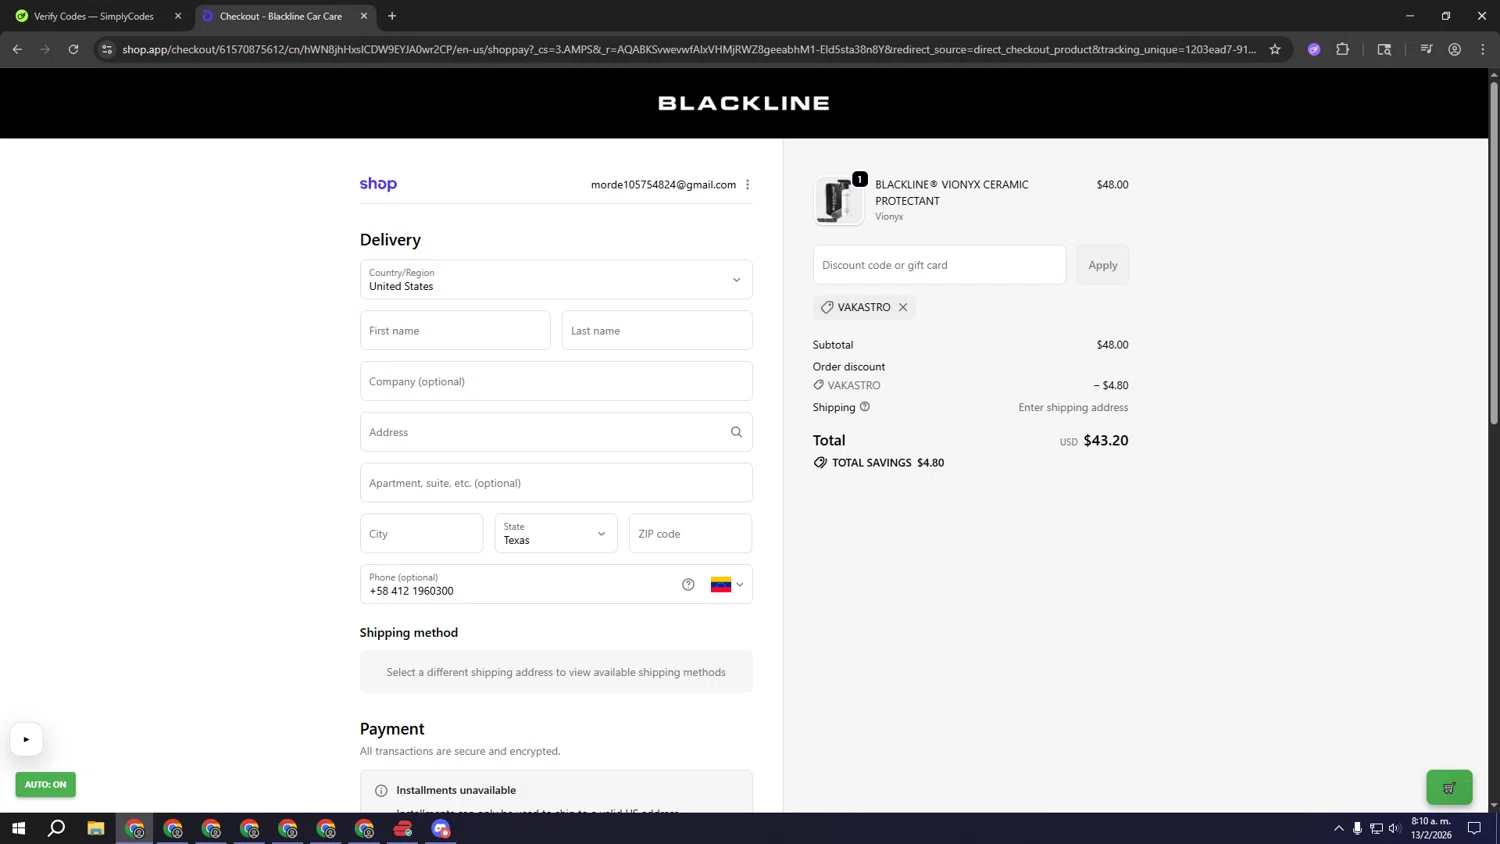Image resolution: width=1500 pixels, height=844 pixels.
Task: Click the green cart extension button
Action: (1449, 788)
